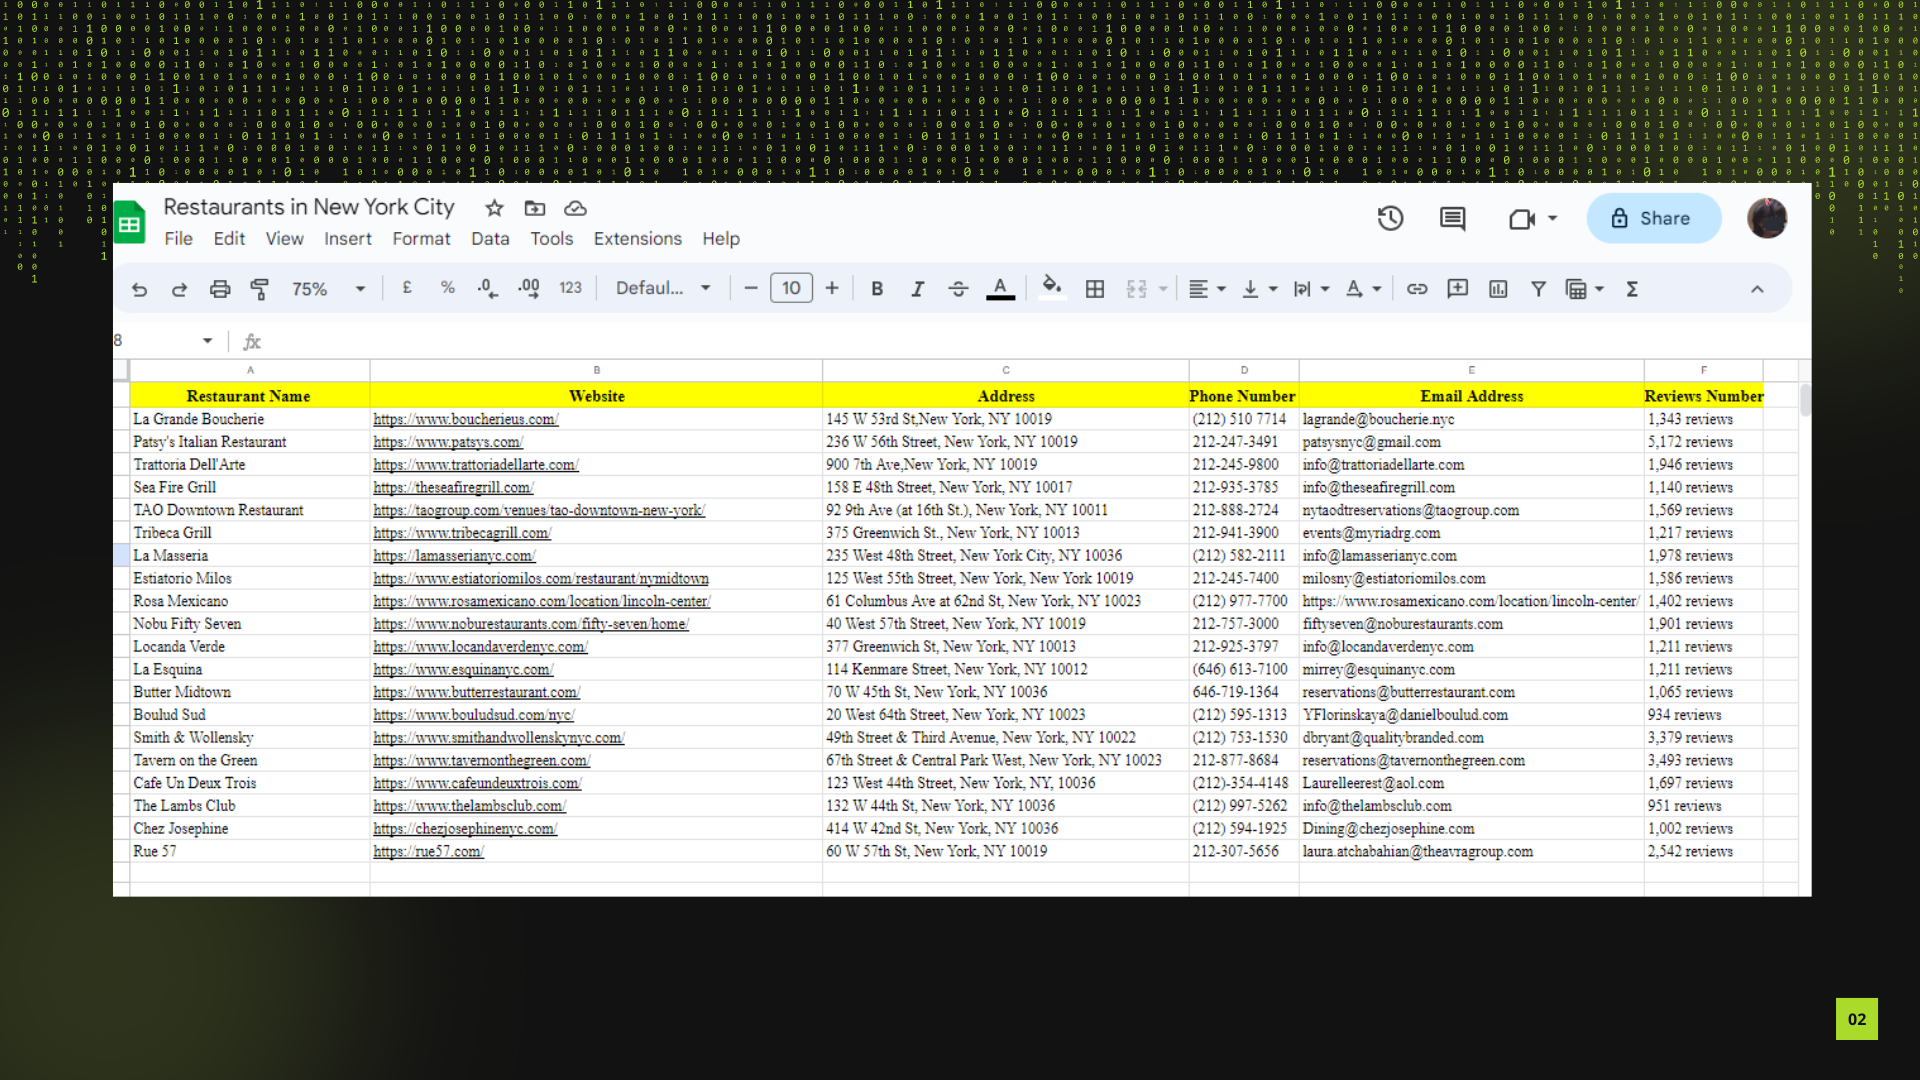
Task: Open table views dropdown
Action: click(1585, 289)
